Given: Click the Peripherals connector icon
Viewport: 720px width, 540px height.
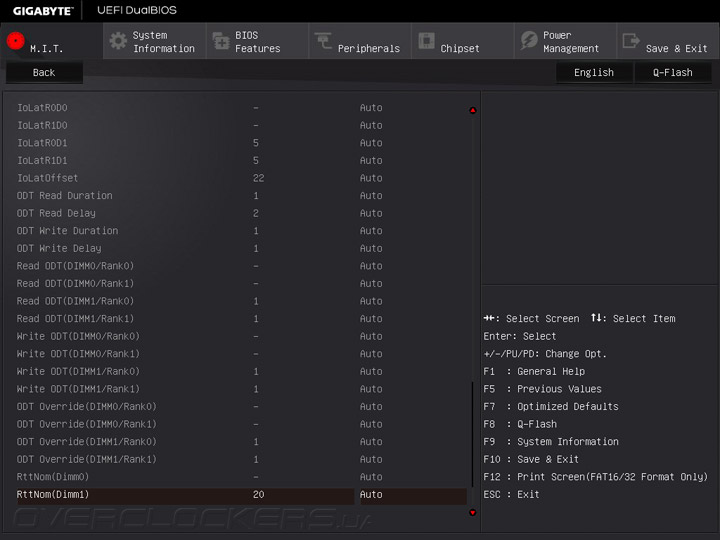Looking at the screenshot, I should [323, 40].
